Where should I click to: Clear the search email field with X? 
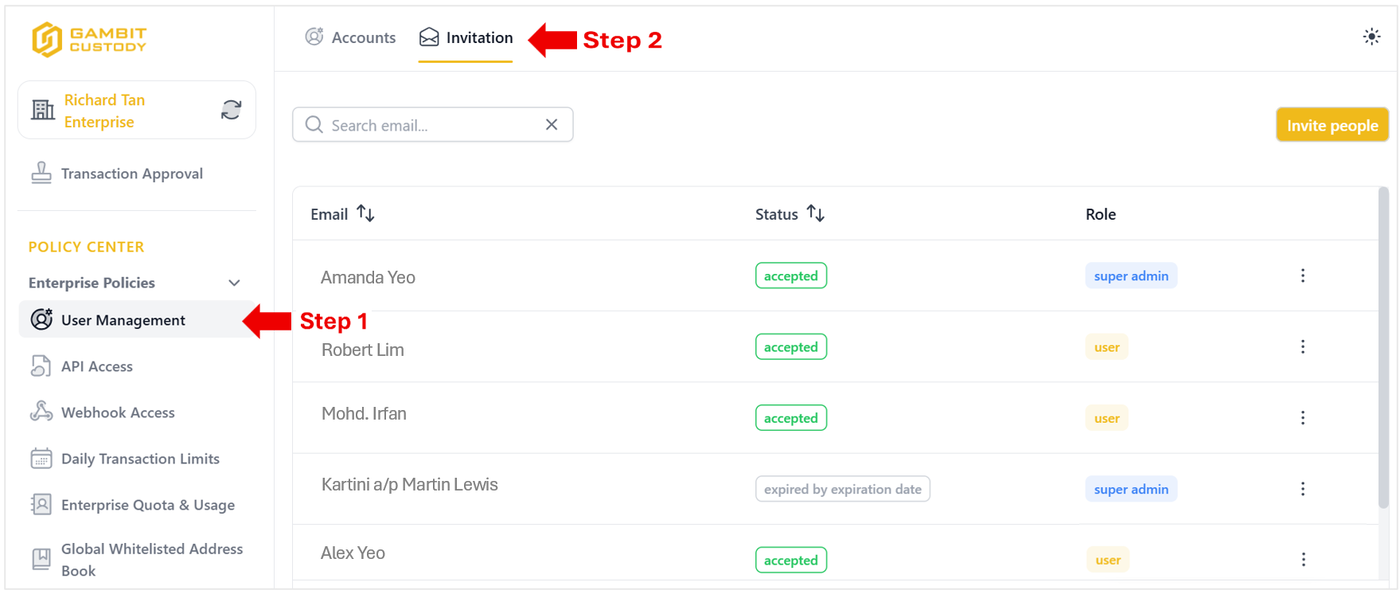551,125
